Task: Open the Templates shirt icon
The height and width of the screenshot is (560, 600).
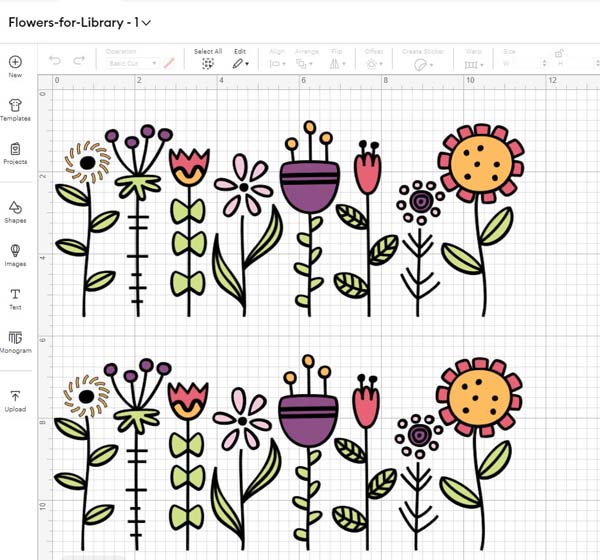Action: (15, 105)
